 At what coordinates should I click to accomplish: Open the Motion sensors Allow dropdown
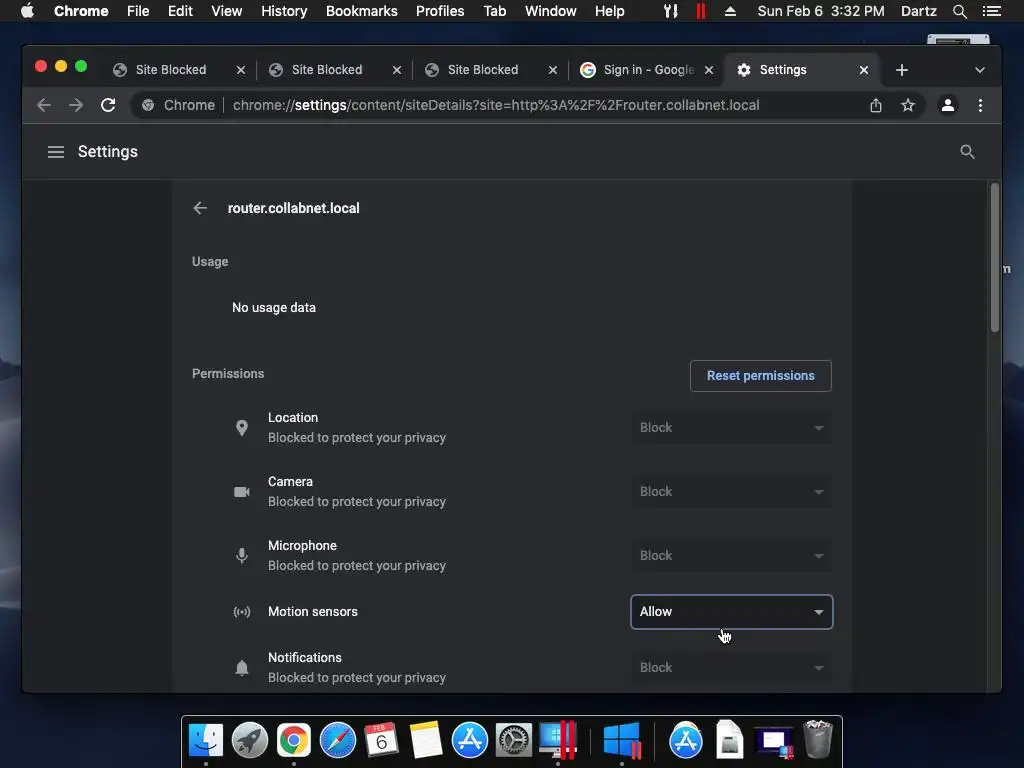(x=731, y=612)
